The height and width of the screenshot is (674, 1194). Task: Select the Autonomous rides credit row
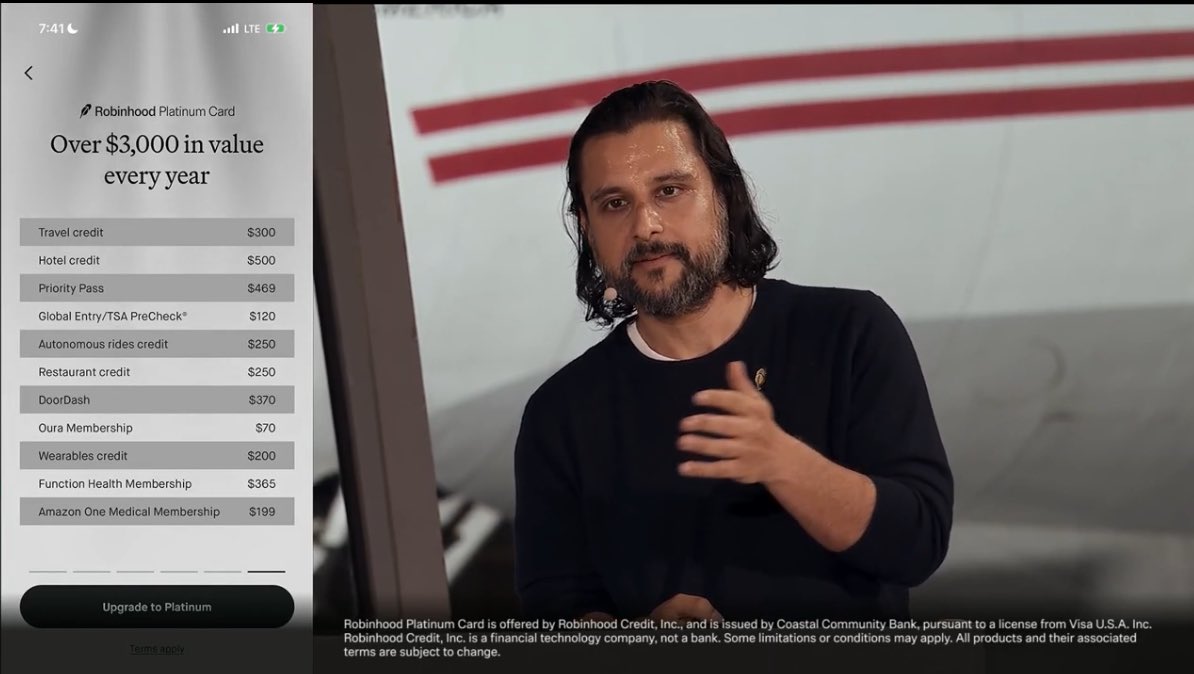157,344
